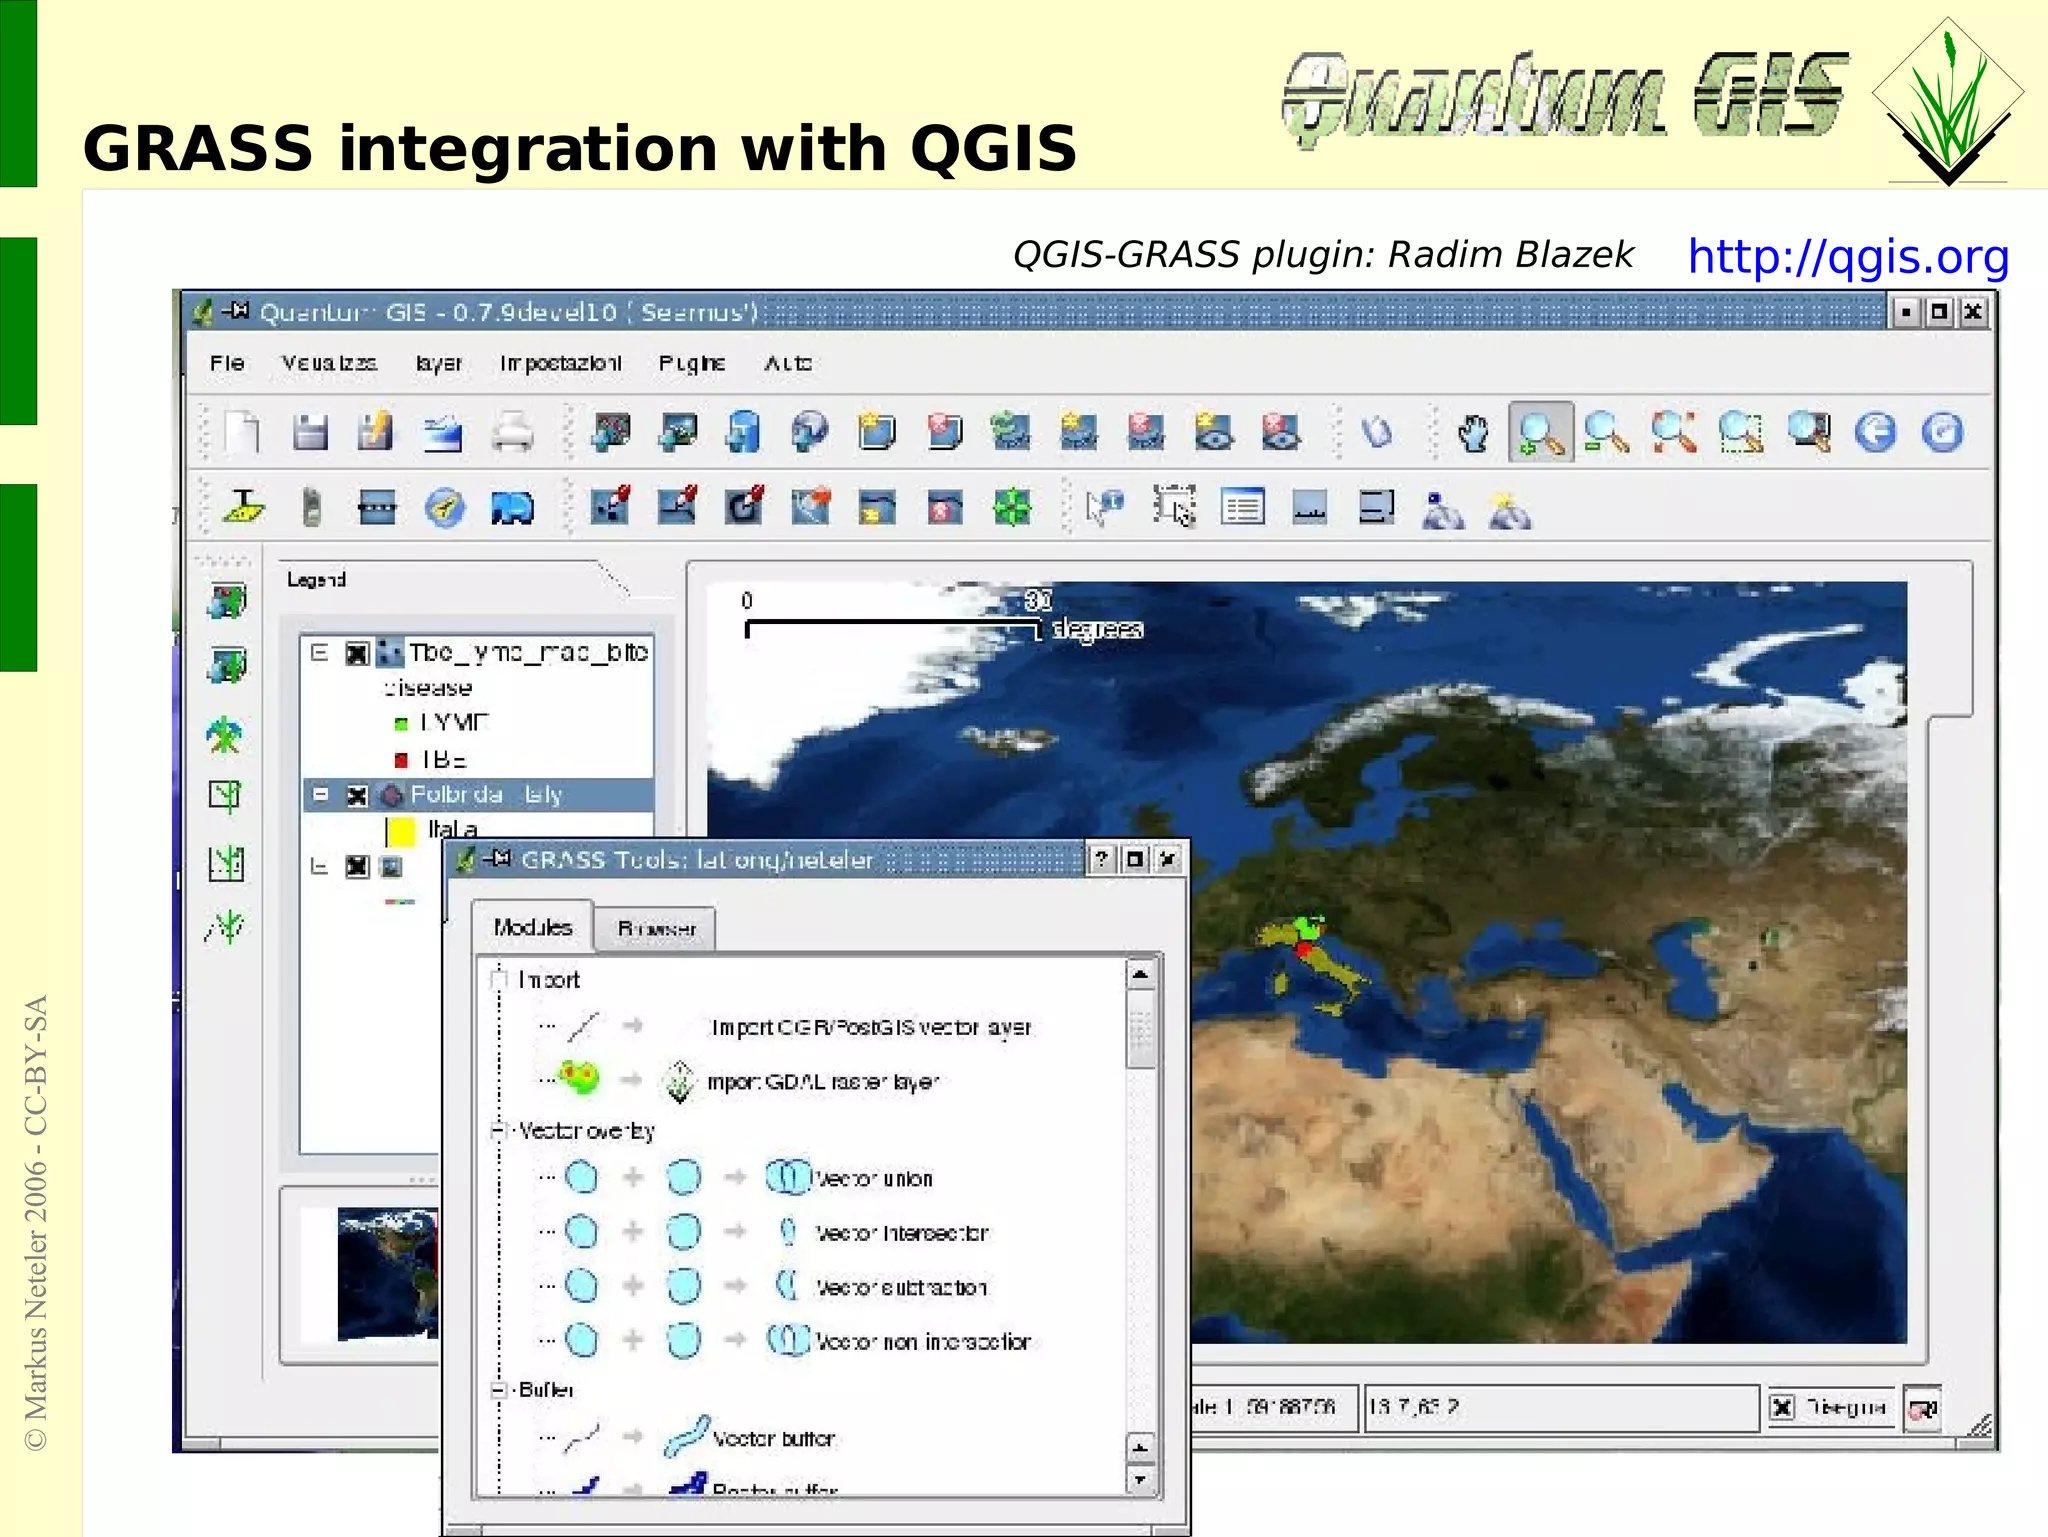Open the Attribute Table icon
The image size is (2048, 1537).
[x=1242, y=508]
